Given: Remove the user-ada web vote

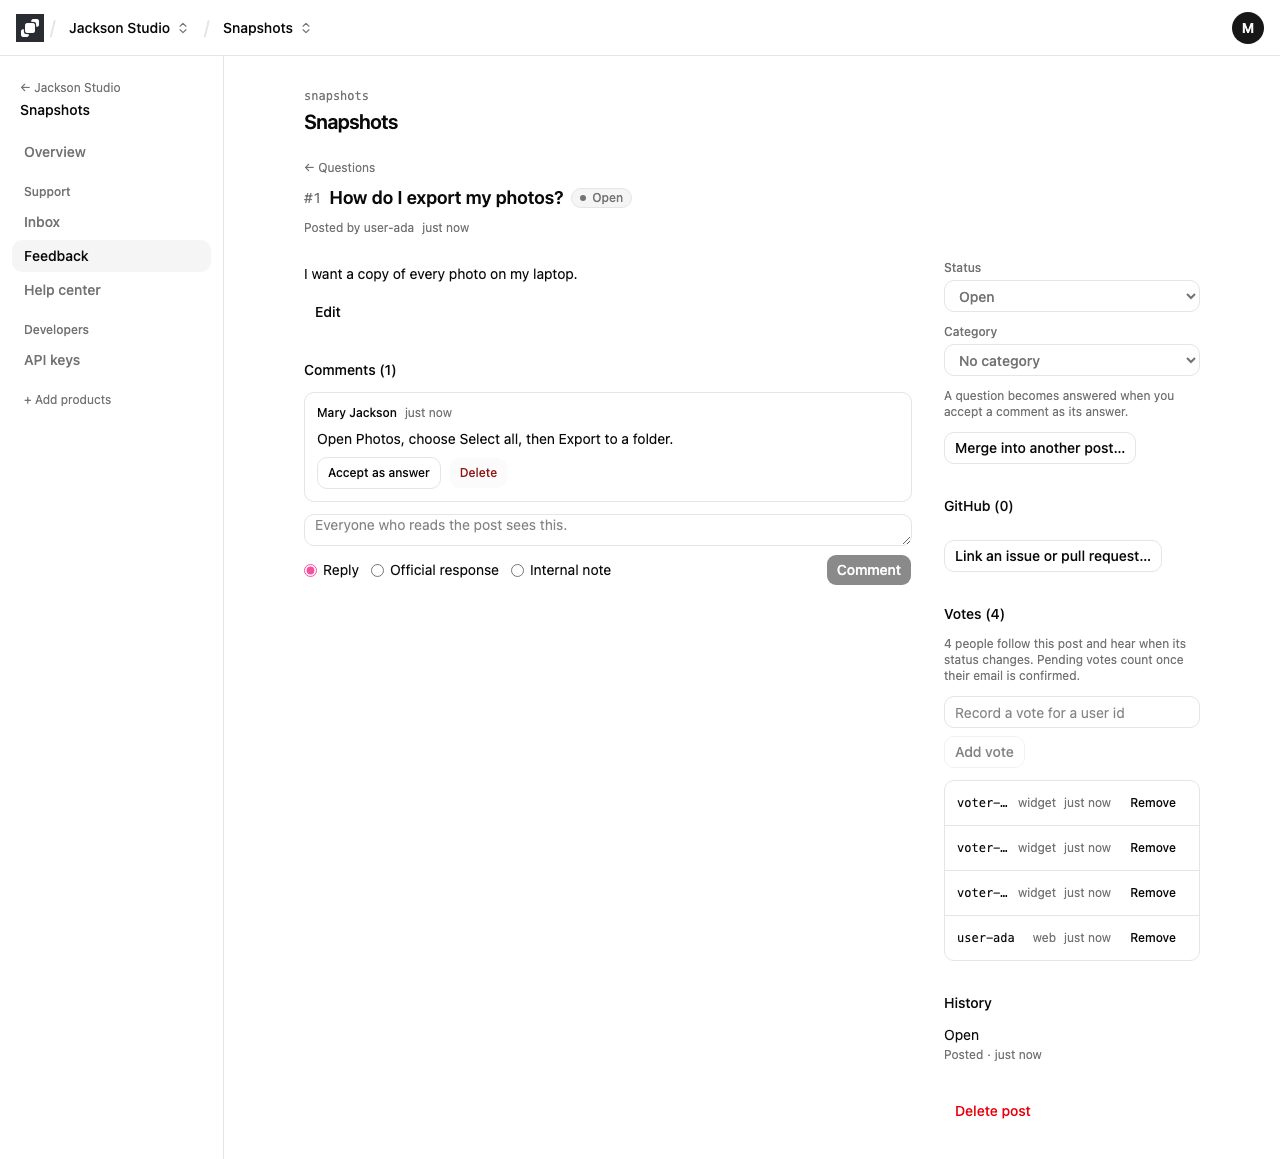Looking at the screenshot, I should click(1153, 938).
